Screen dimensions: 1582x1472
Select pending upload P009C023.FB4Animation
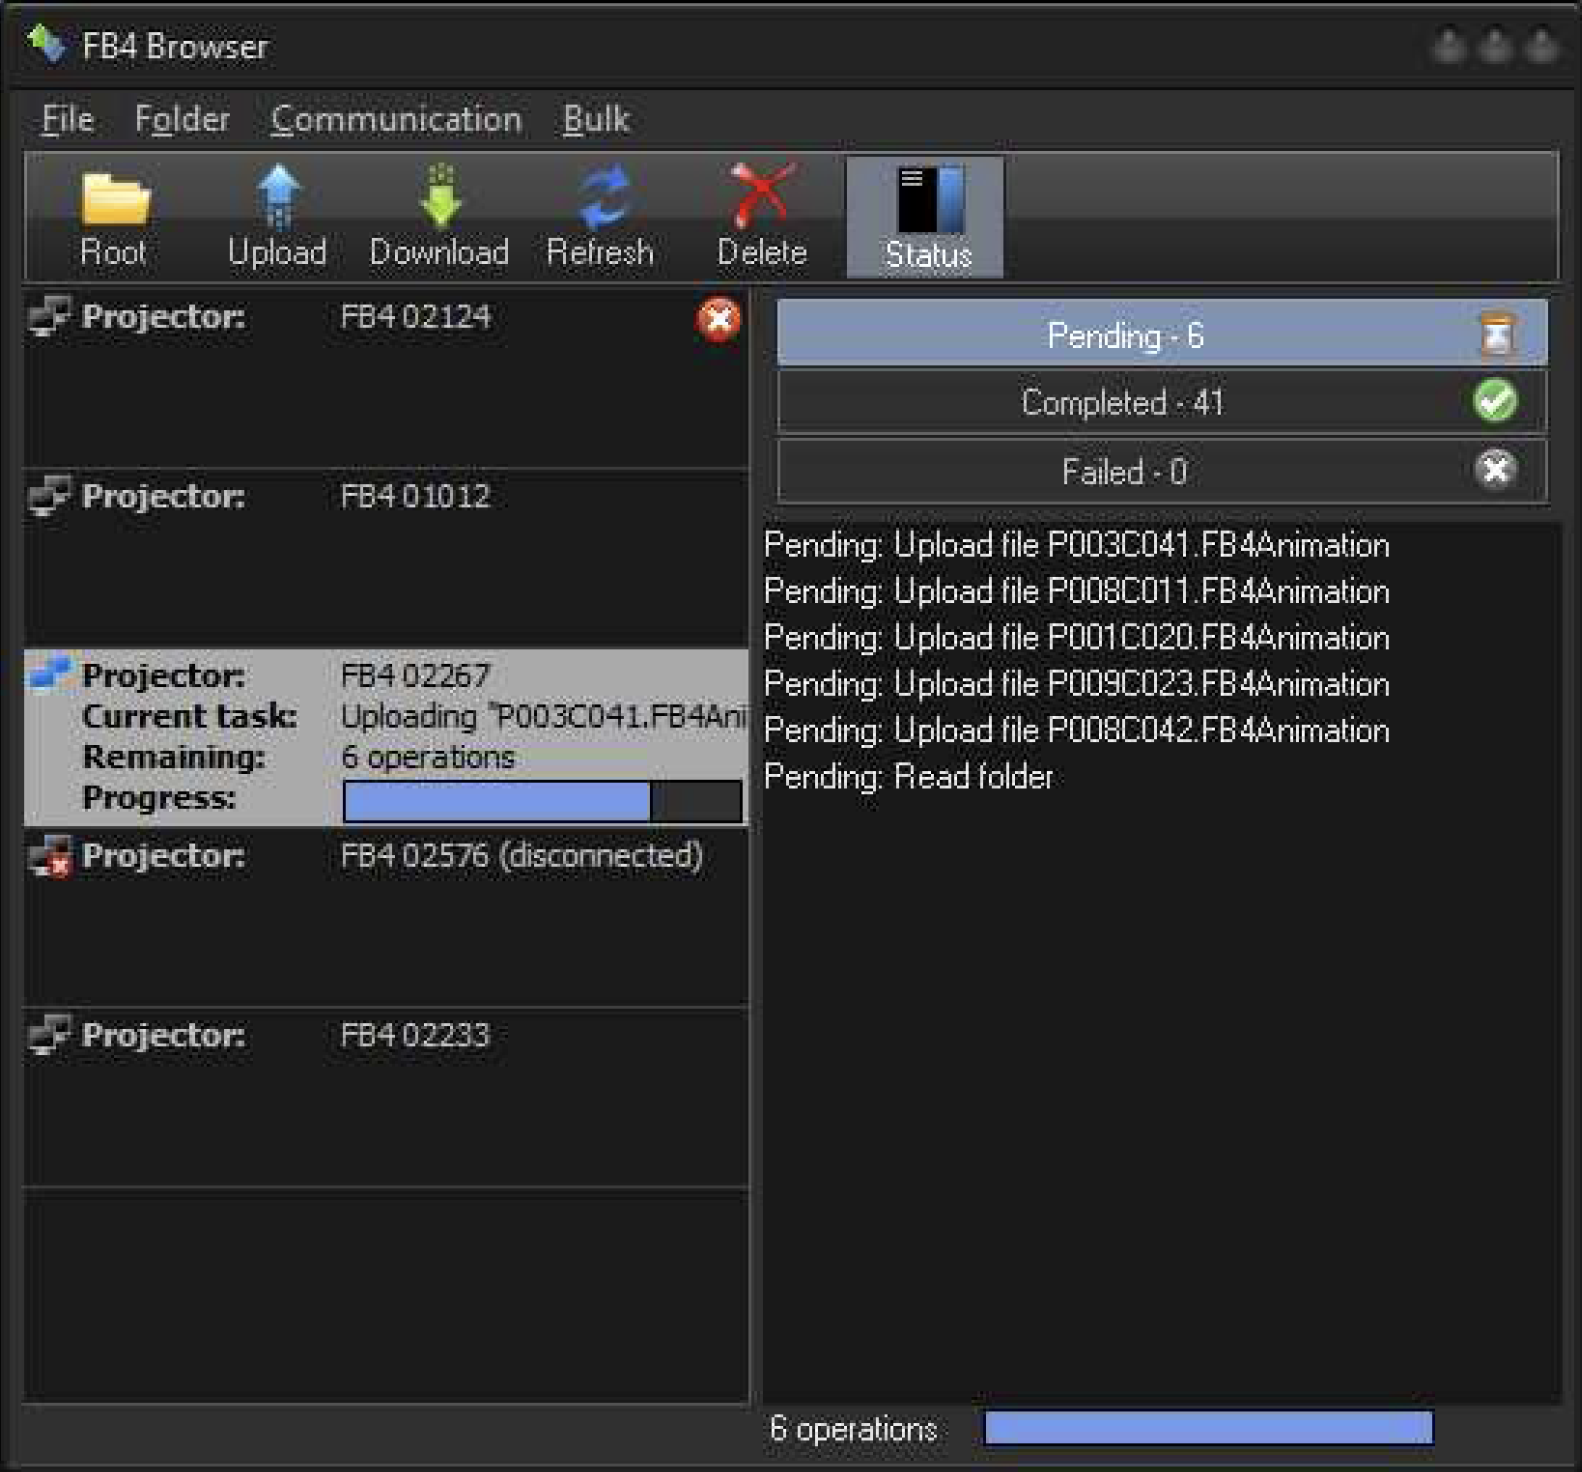click(x=1077, y=684)
